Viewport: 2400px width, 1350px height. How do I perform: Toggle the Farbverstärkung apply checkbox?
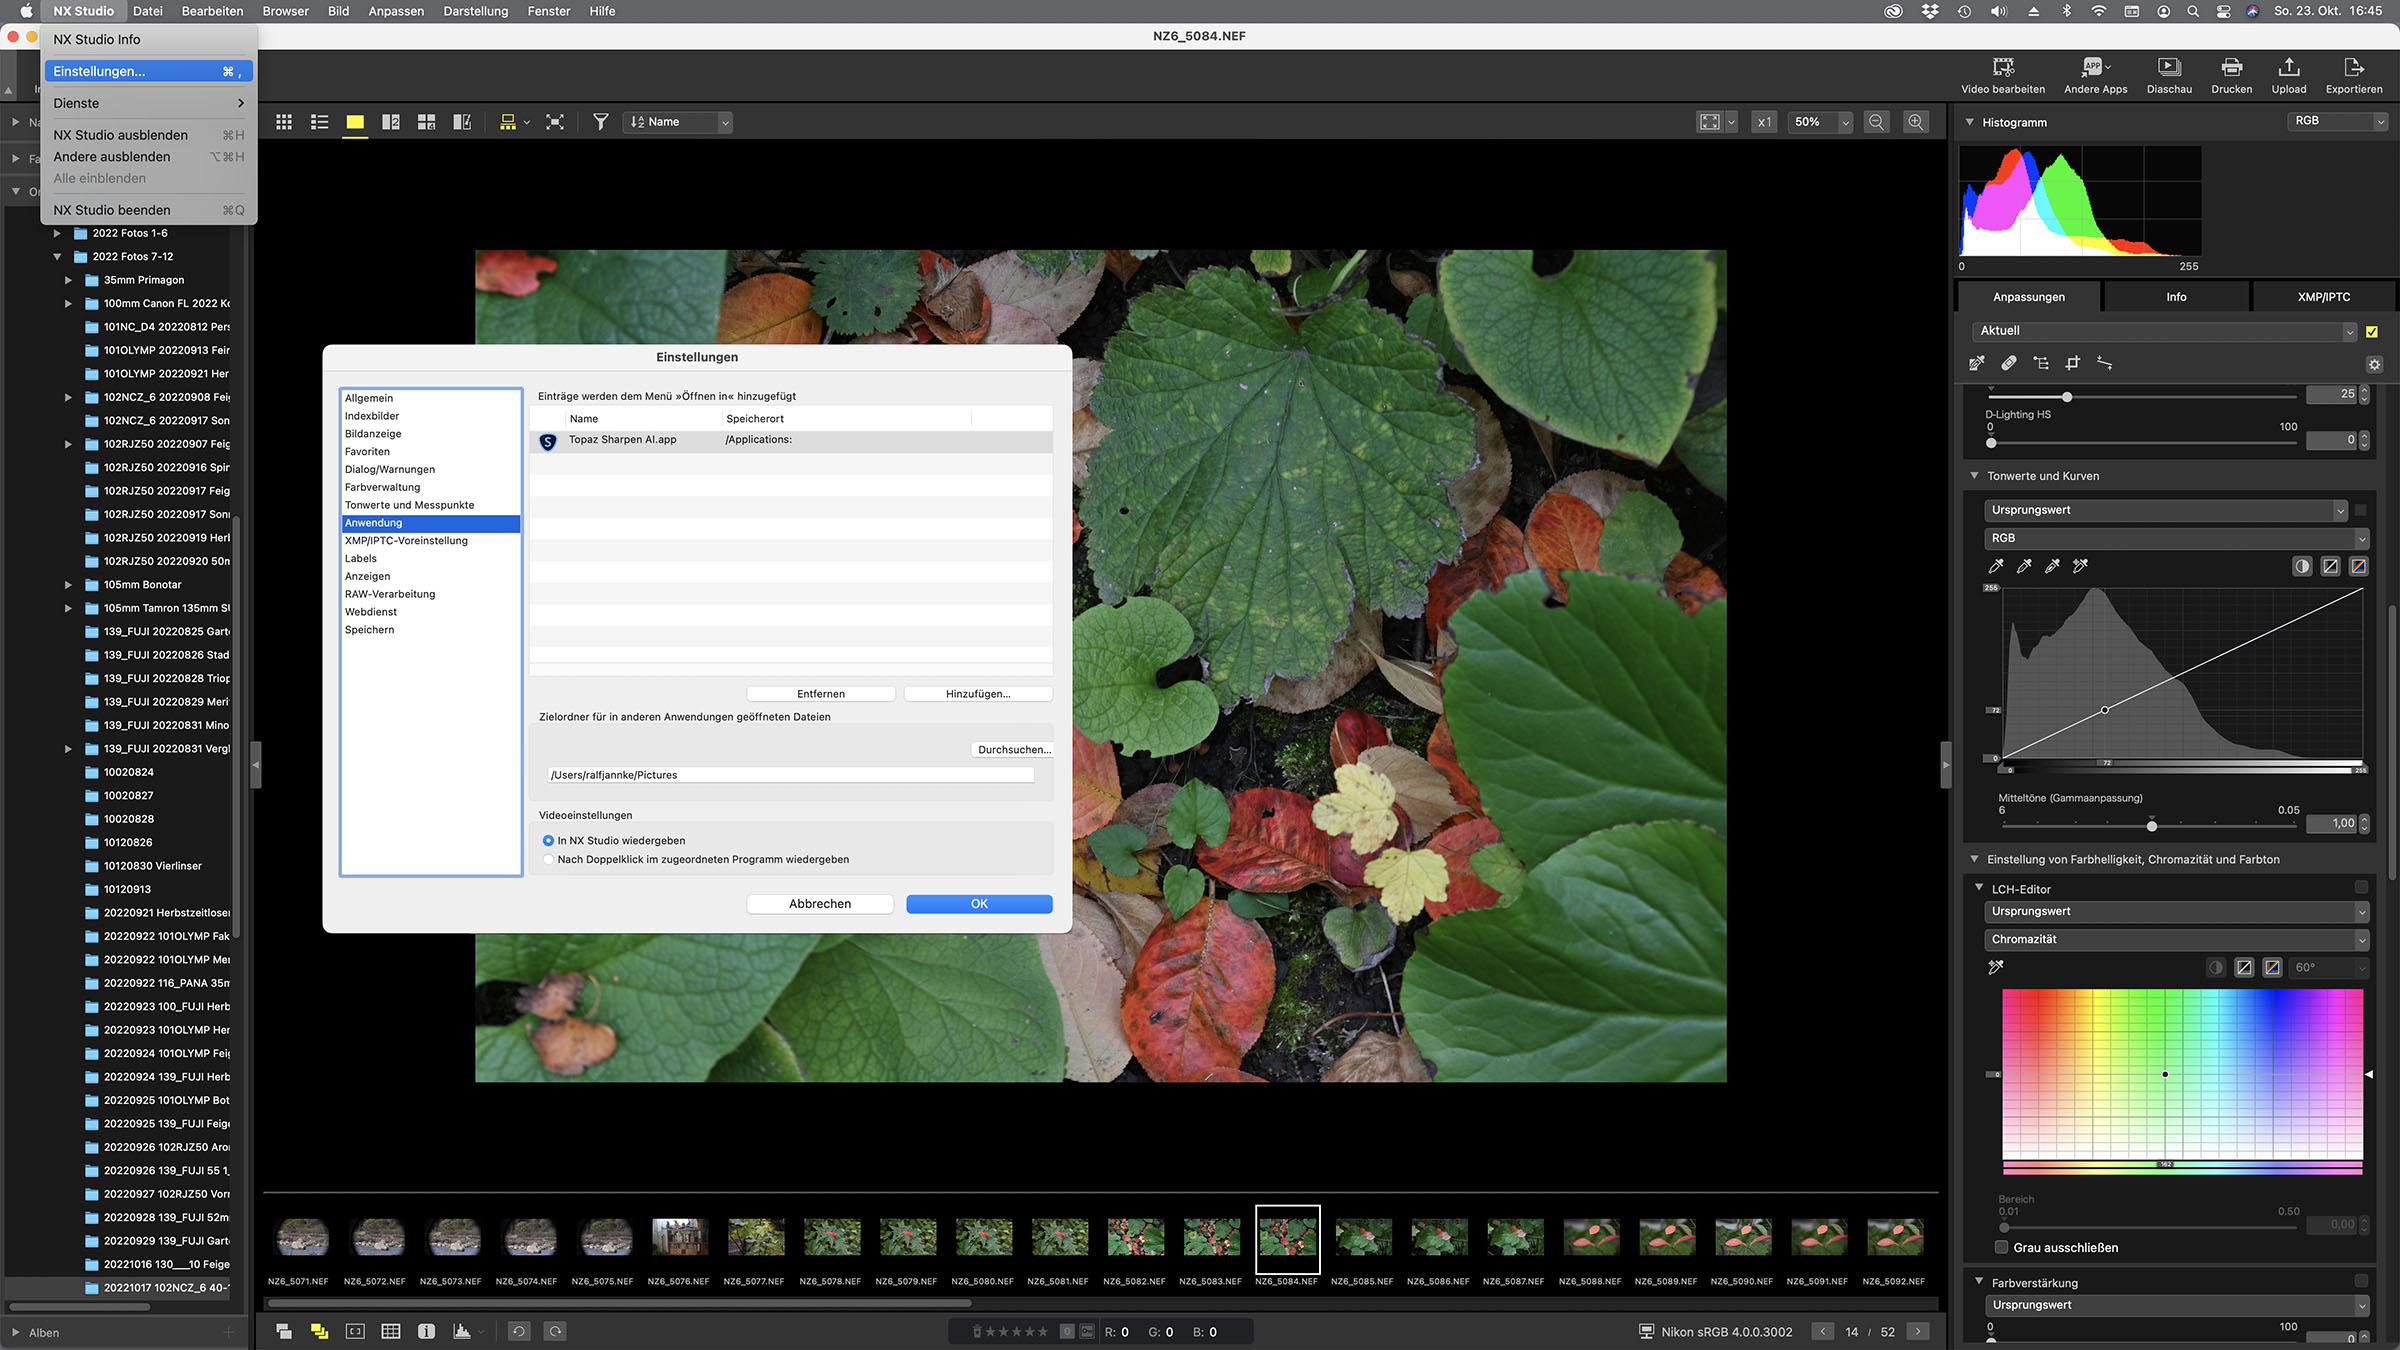2361,1281
